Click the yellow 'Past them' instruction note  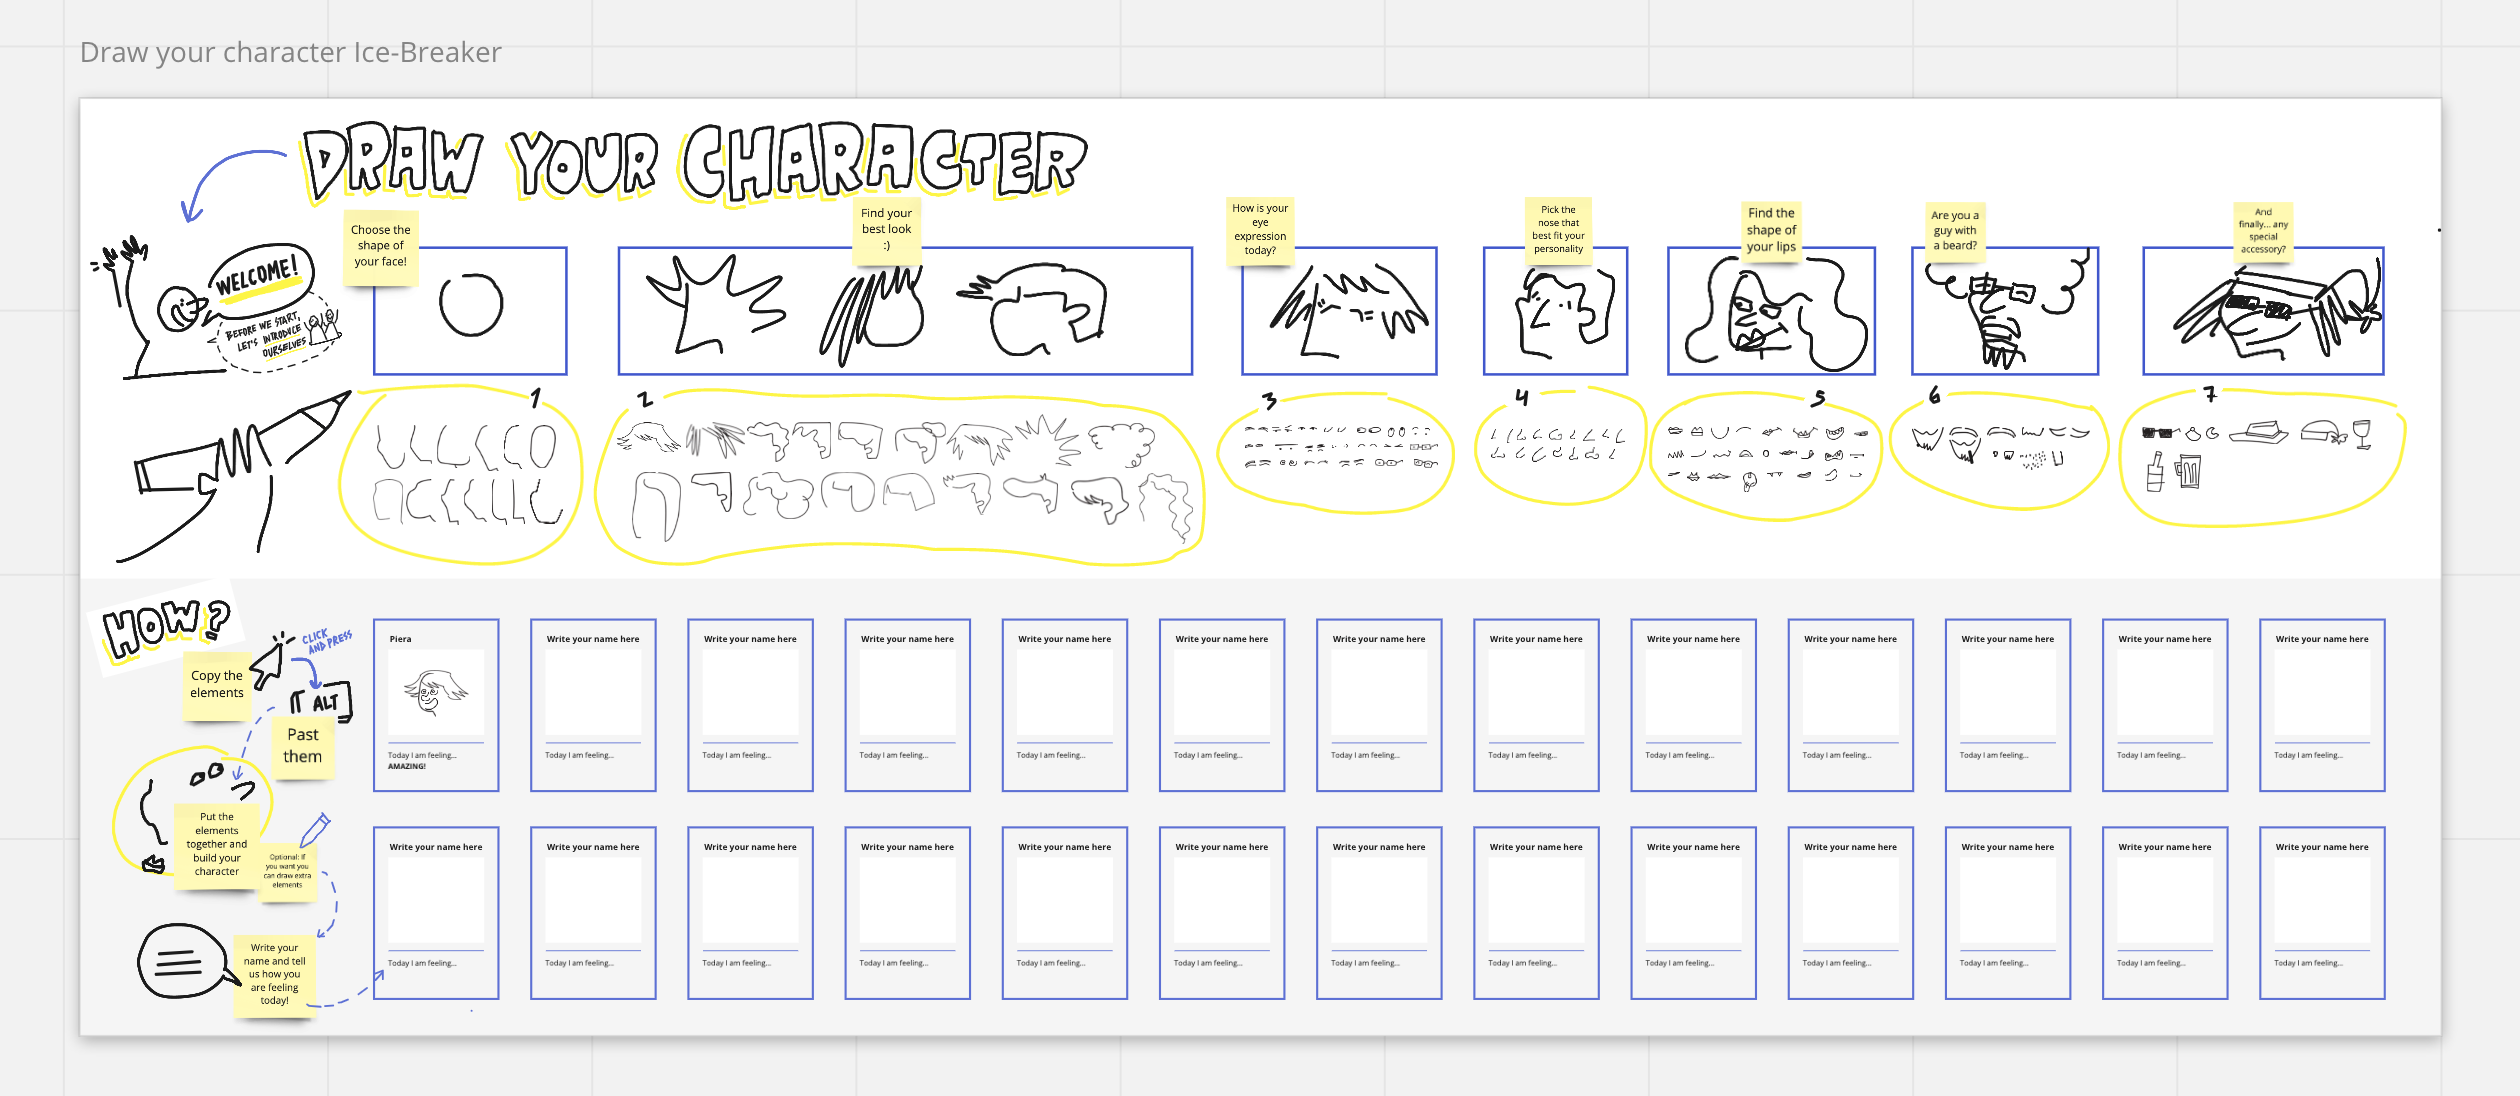304,744
